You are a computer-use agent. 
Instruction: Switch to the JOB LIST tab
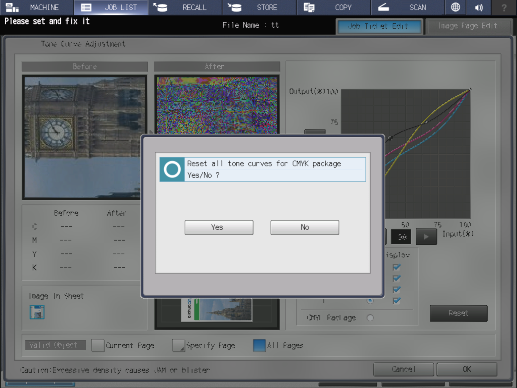[x=111, y=7]
